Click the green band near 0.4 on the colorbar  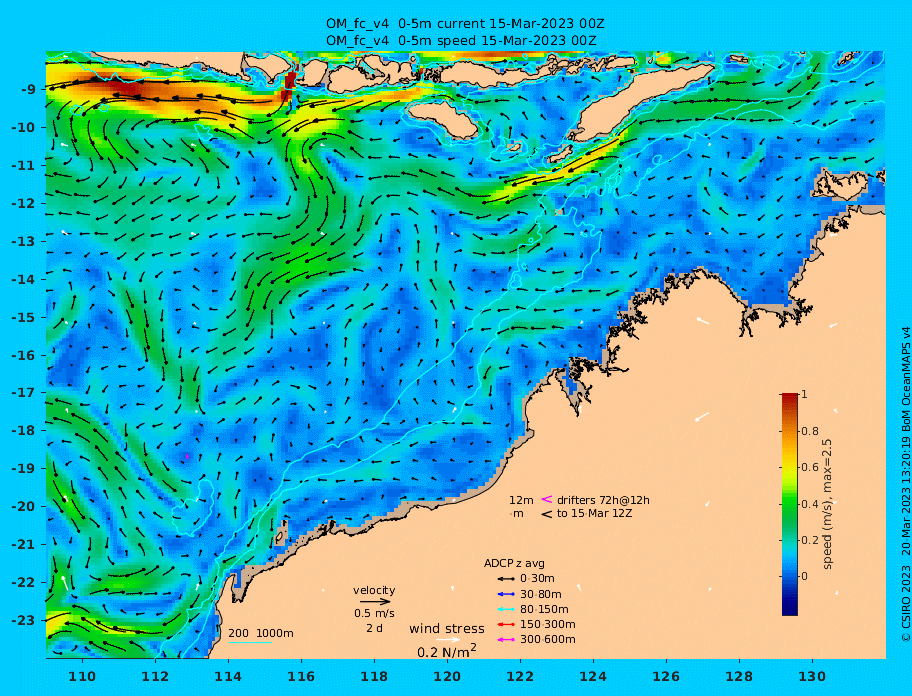tap(790, 504)
